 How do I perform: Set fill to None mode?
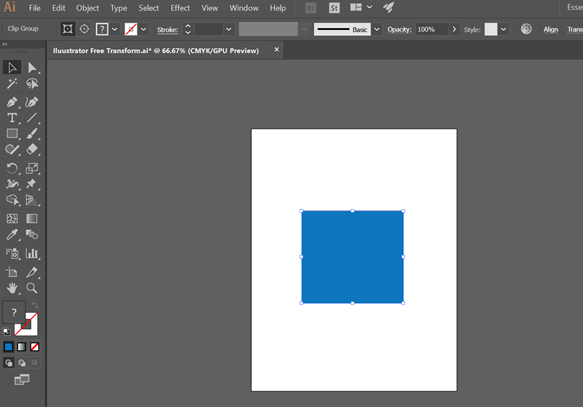[35, 347]
